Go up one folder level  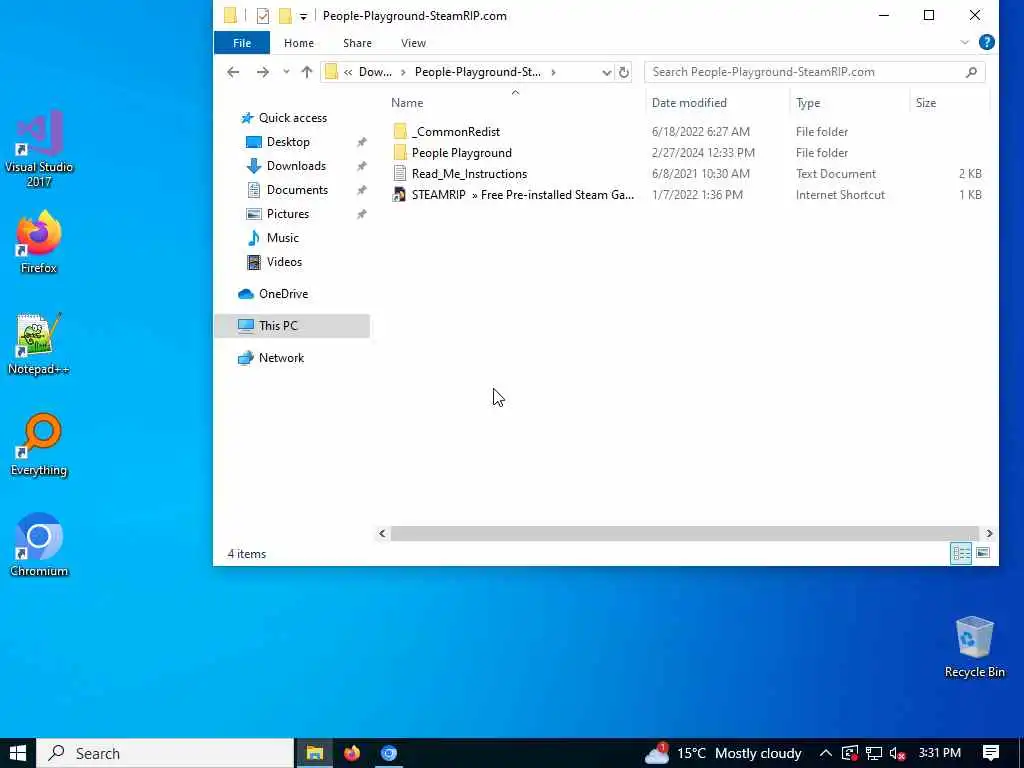(x=306, y=72)
